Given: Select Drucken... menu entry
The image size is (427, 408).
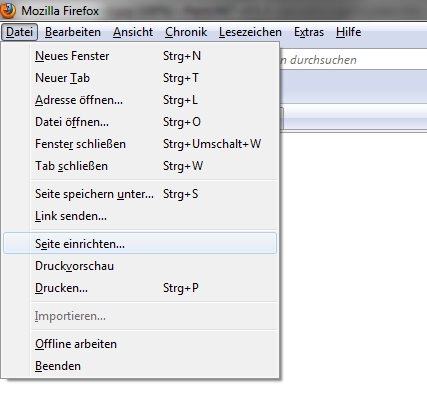Looking at the screenshot, I should coord(140,288).
